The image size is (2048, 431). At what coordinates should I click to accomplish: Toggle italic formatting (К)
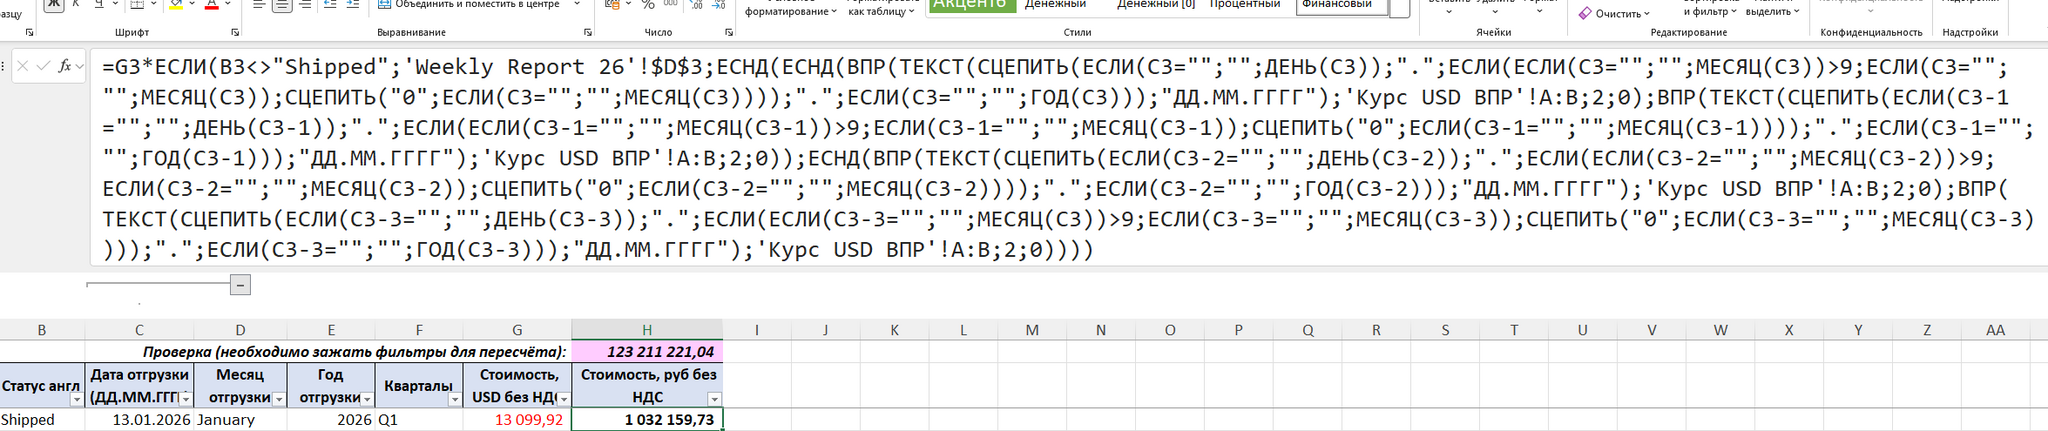(x=76, y=4)
